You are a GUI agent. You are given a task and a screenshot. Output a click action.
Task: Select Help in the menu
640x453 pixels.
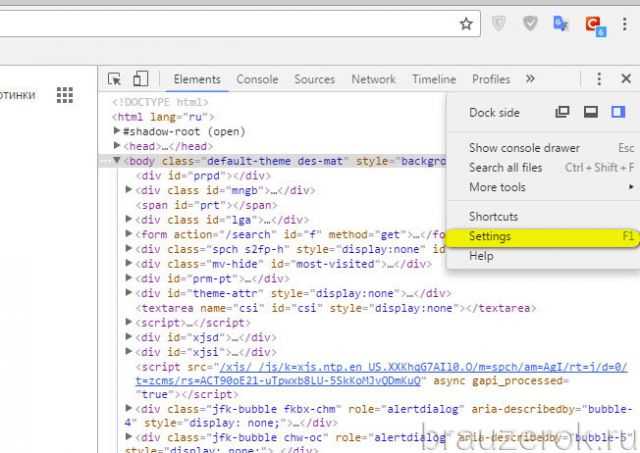point(544,256)
